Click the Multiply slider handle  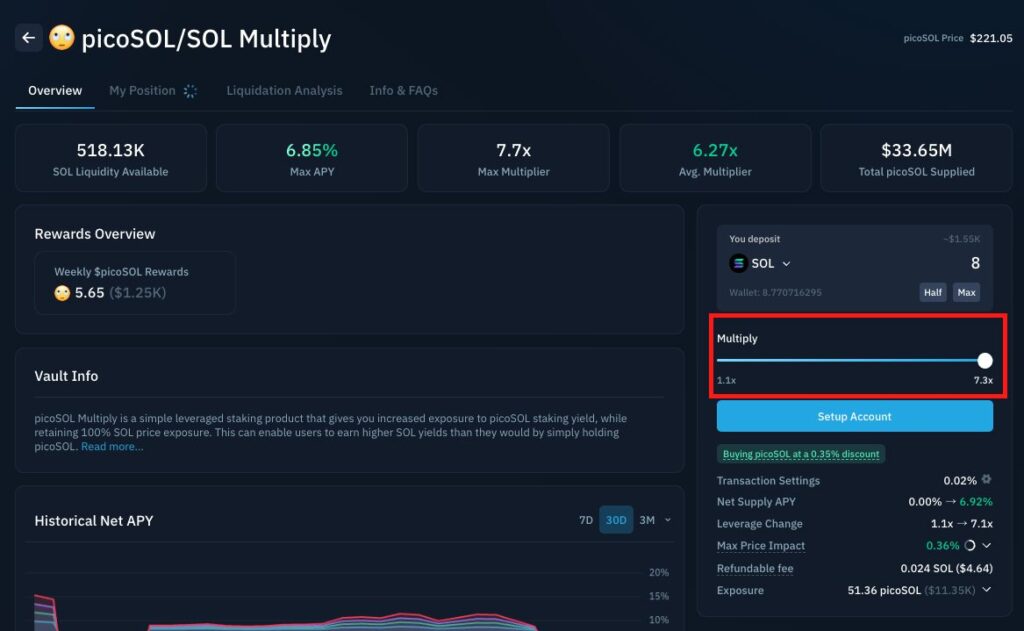point(985,360)
